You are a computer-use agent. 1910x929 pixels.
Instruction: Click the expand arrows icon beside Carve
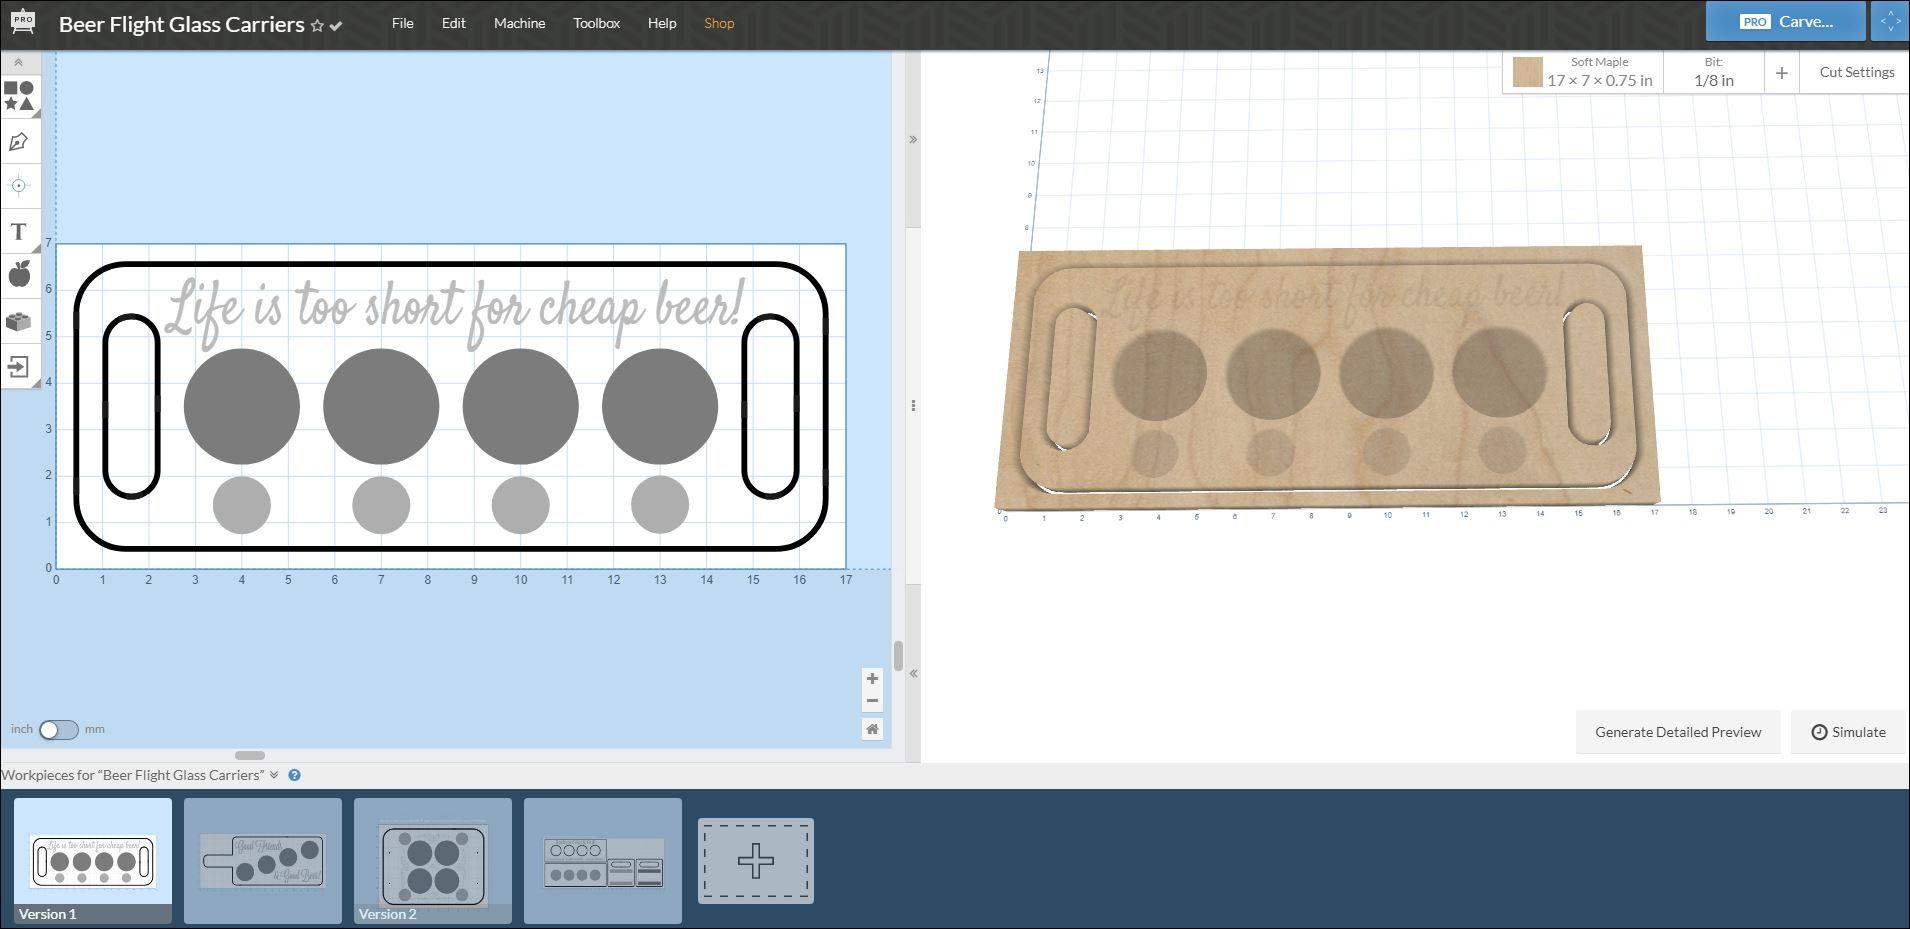1889,21
